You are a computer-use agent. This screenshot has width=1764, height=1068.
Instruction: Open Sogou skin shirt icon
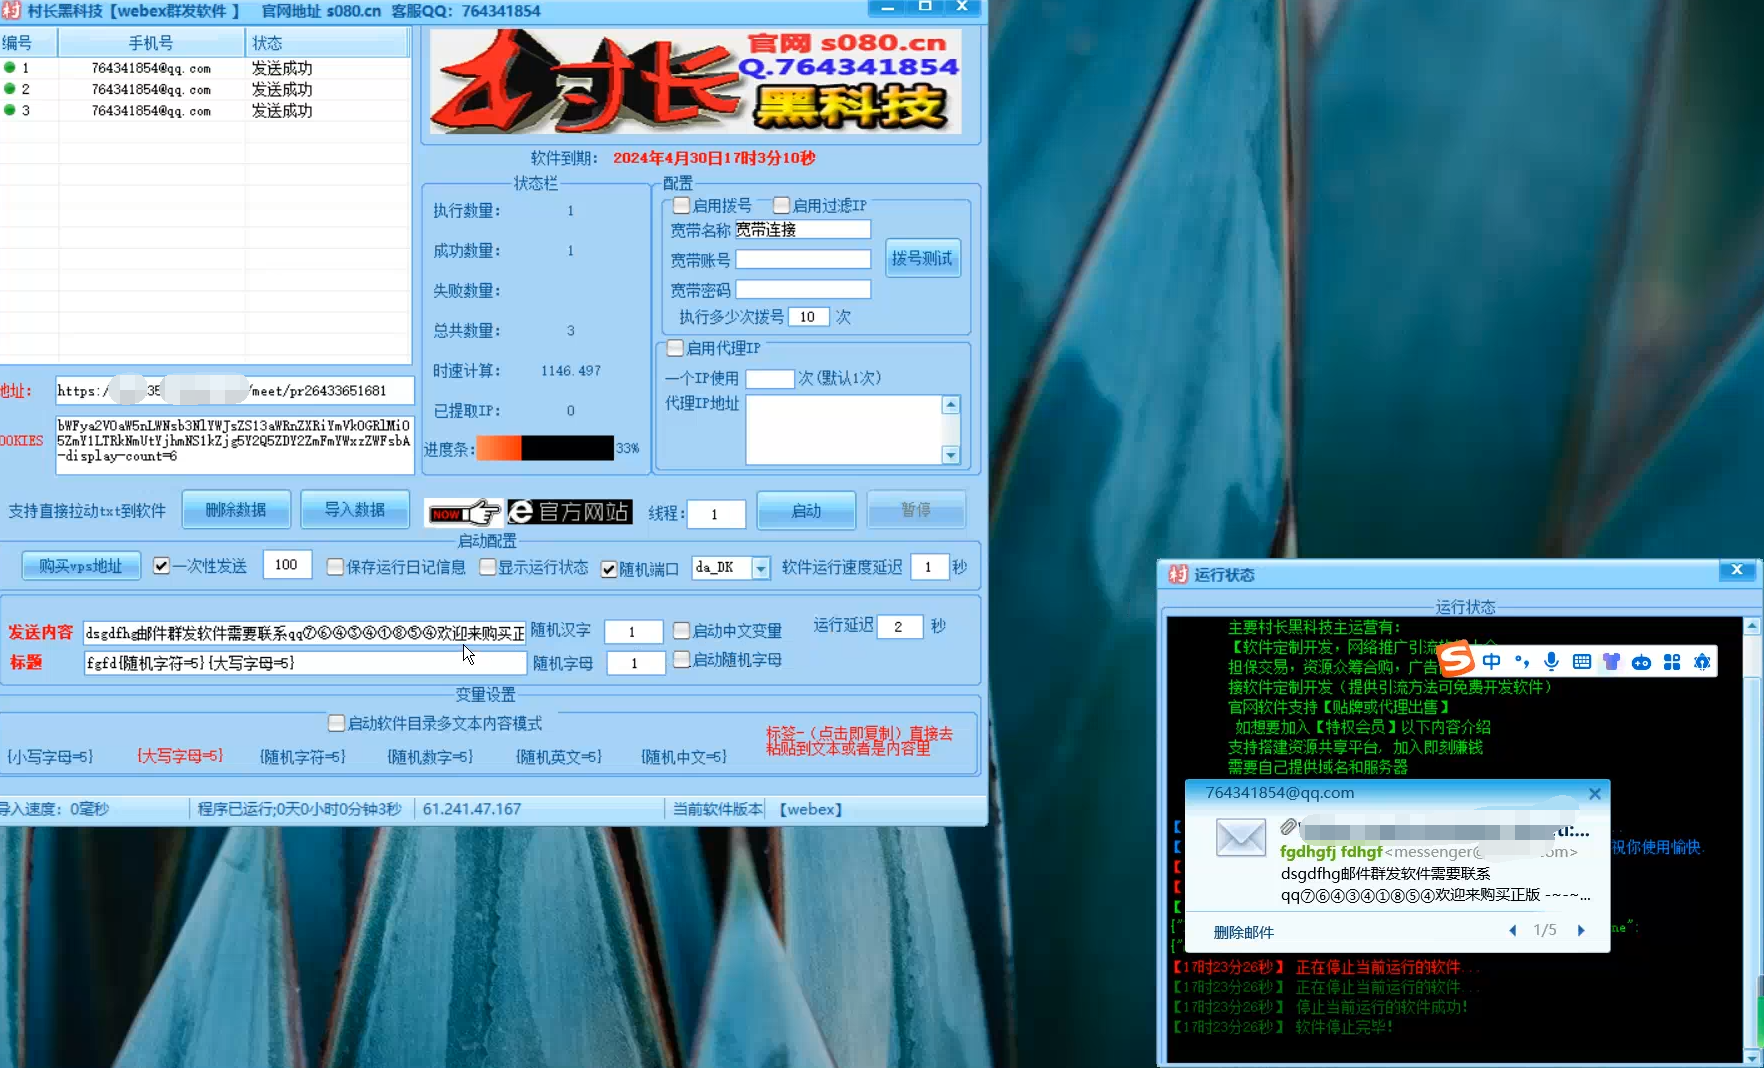(1611, 661)
